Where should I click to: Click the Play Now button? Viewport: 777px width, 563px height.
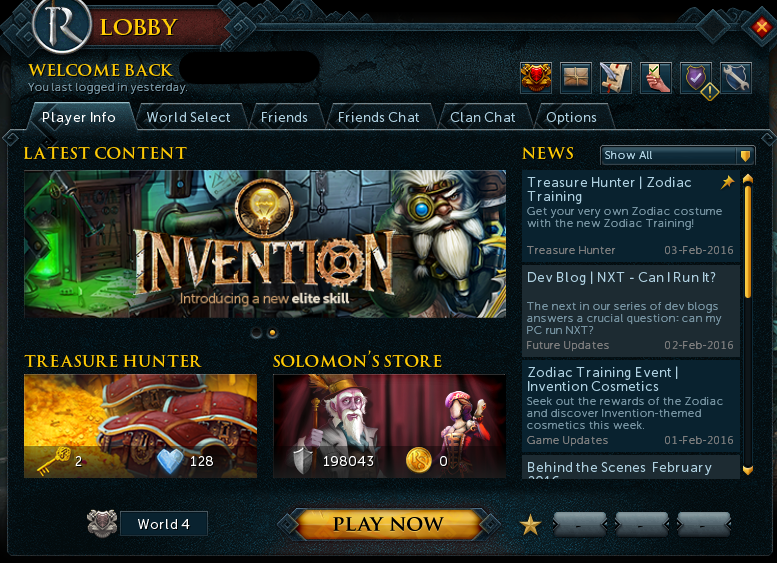tap(388, 524)
